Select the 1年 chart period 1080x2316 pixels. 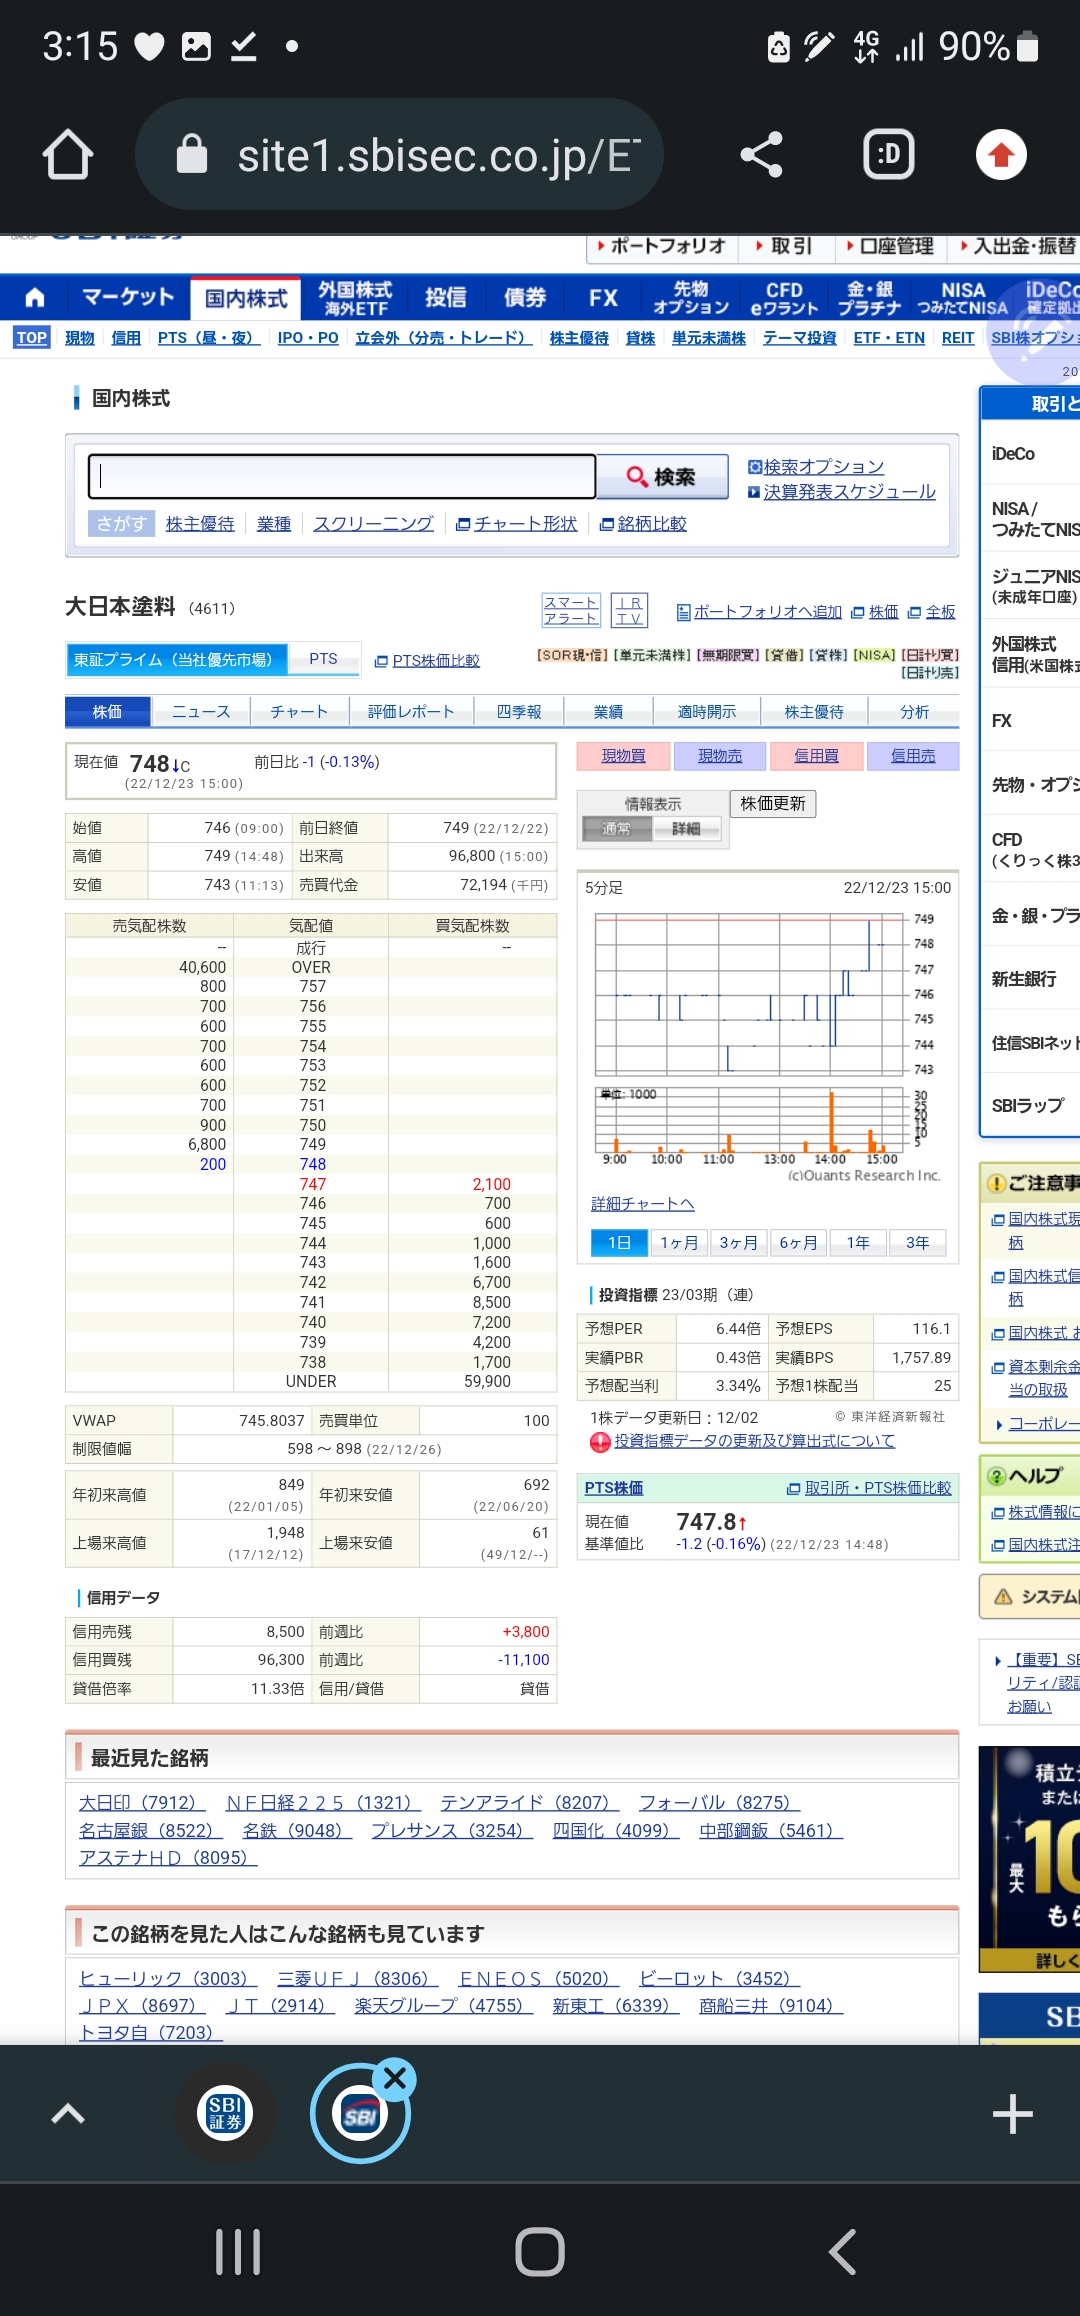[x=858, y=1243]
